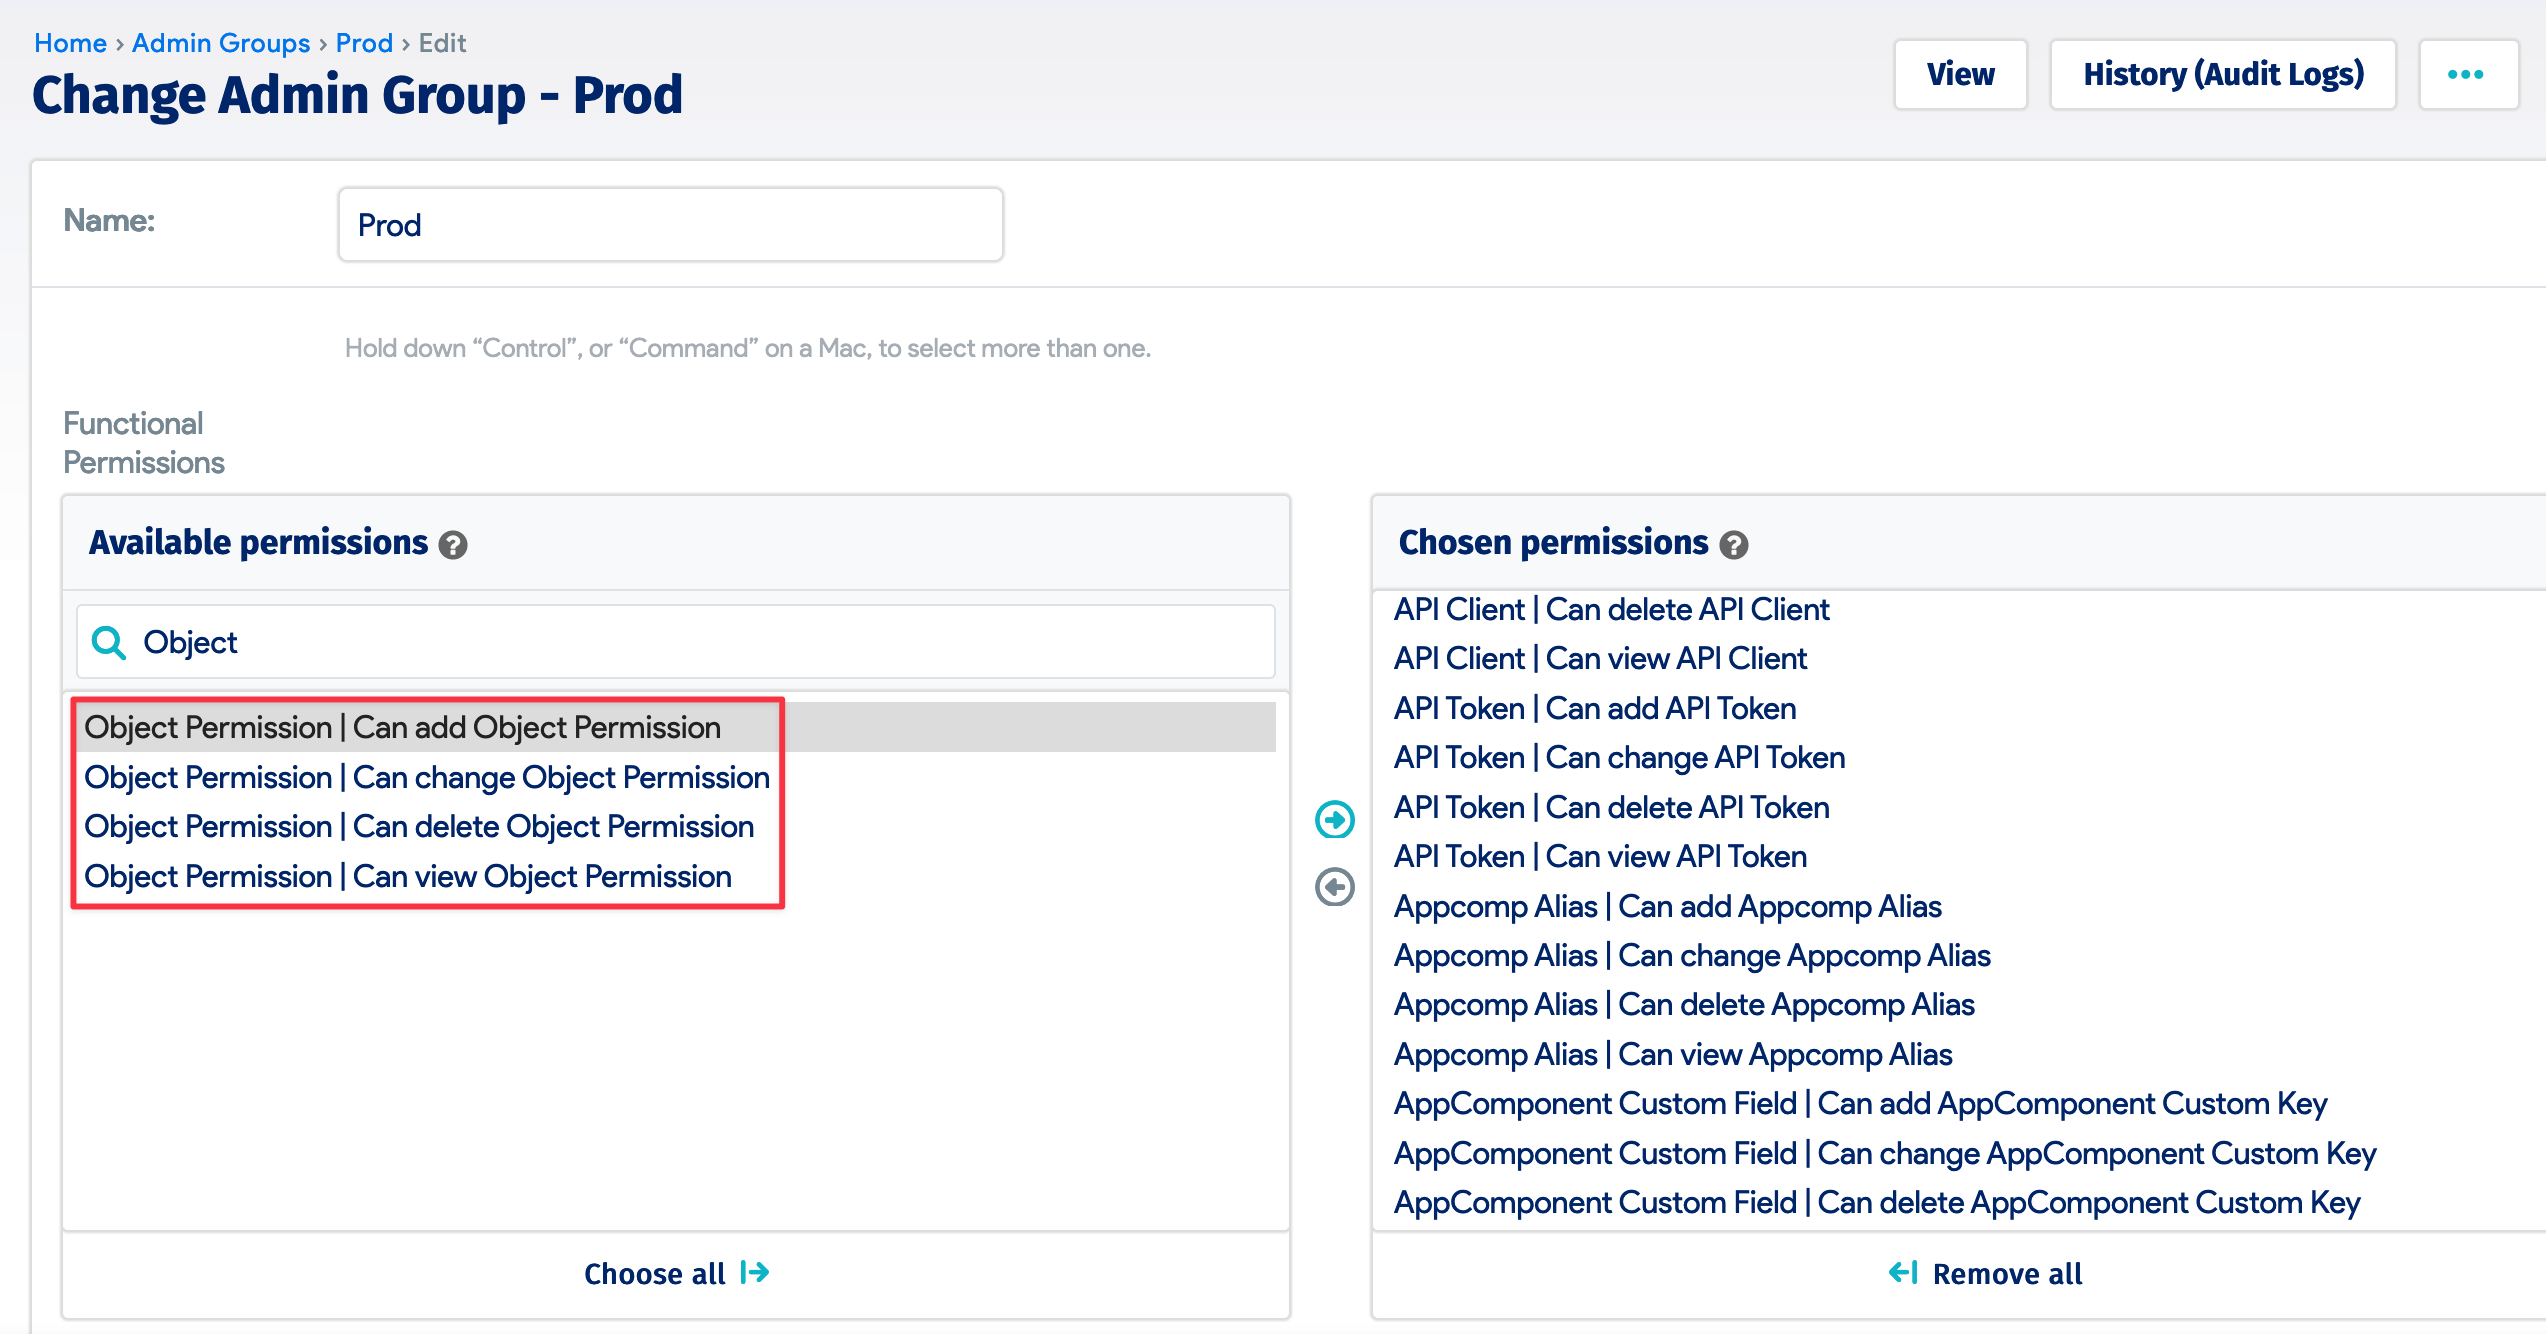Viewport: 2546px width, 1334px height.
Task: Go to Home breadcrumb
Action: click(70, 43)
